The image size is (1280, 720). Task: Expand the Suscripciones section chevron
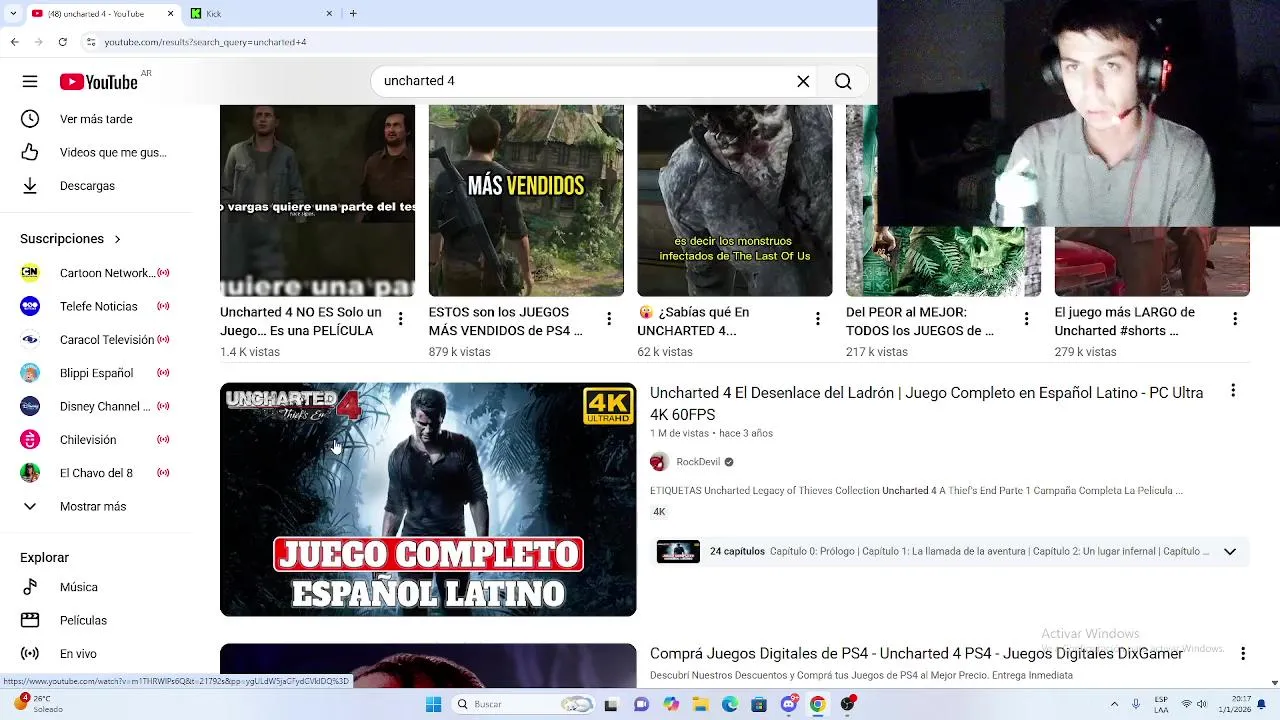(x=117, y=239)
